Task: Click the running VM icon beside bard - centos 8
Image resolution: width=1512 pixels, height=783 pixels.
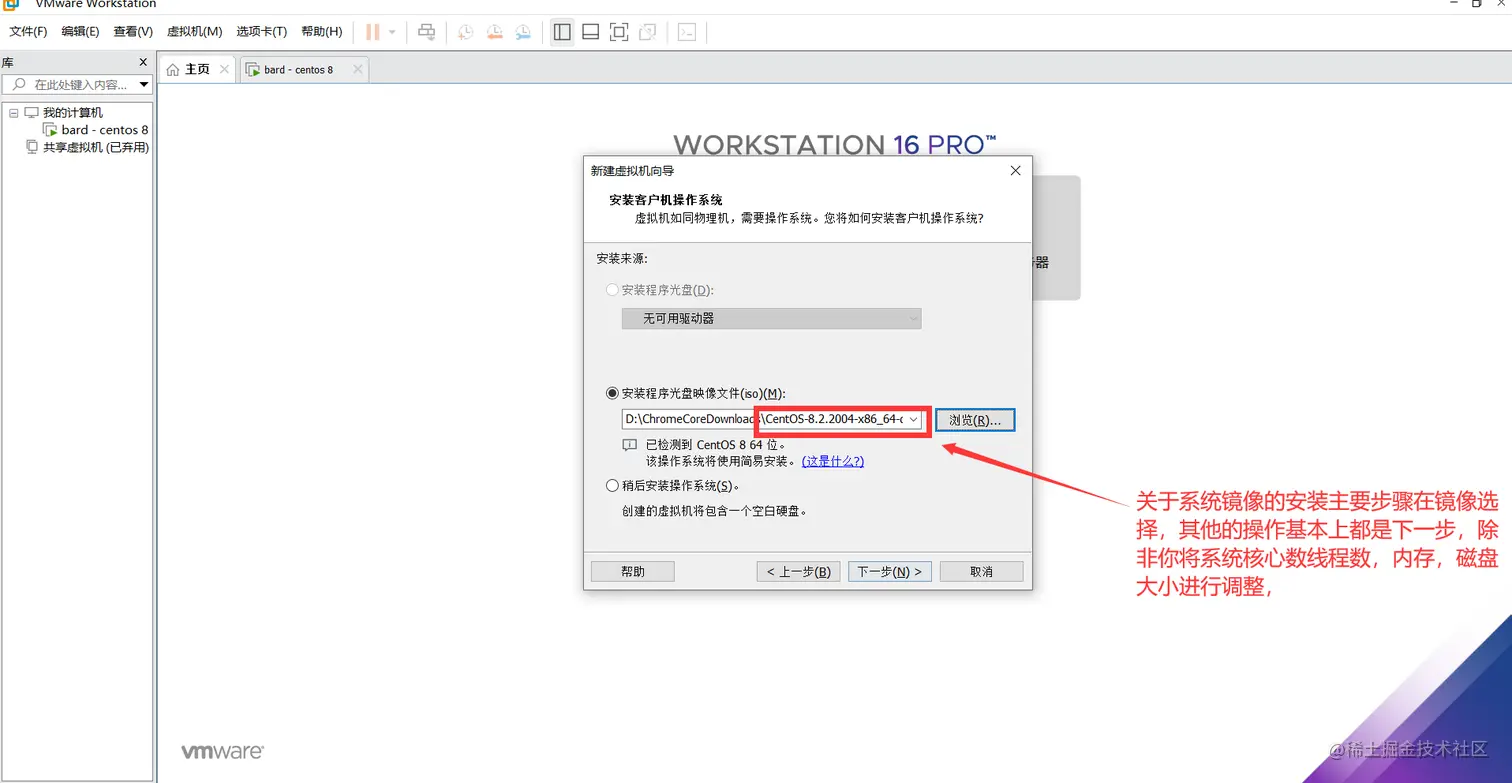Action: pyautogui.click(x=50, y=130)
